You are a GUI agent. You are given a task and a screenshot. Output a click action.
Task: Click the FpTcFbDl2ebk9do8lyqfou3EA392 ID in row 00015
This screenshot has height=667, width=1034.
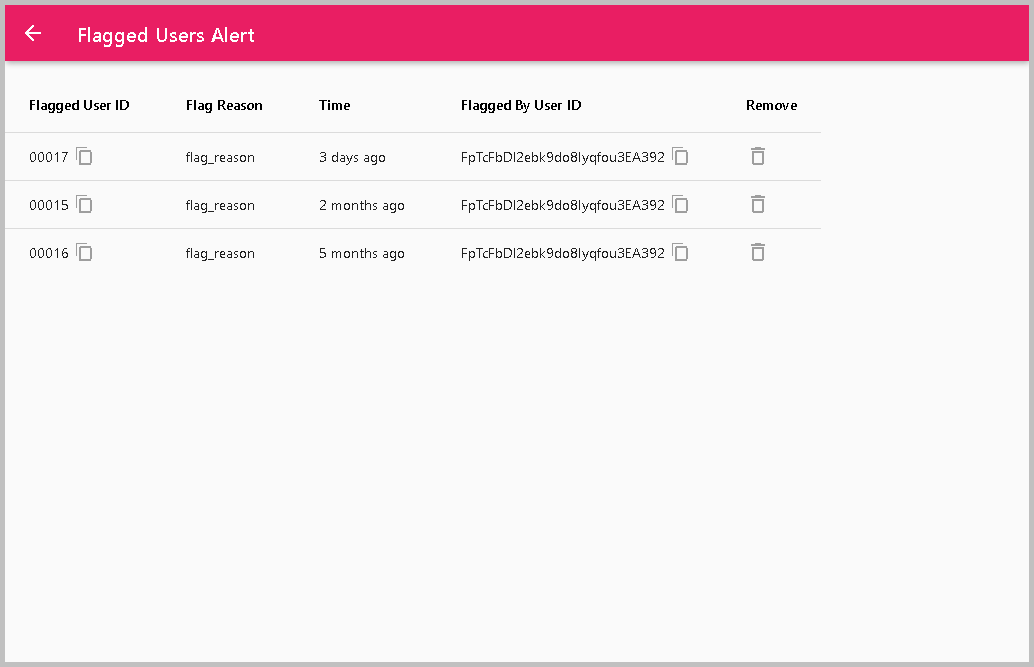tap(563, 206)
